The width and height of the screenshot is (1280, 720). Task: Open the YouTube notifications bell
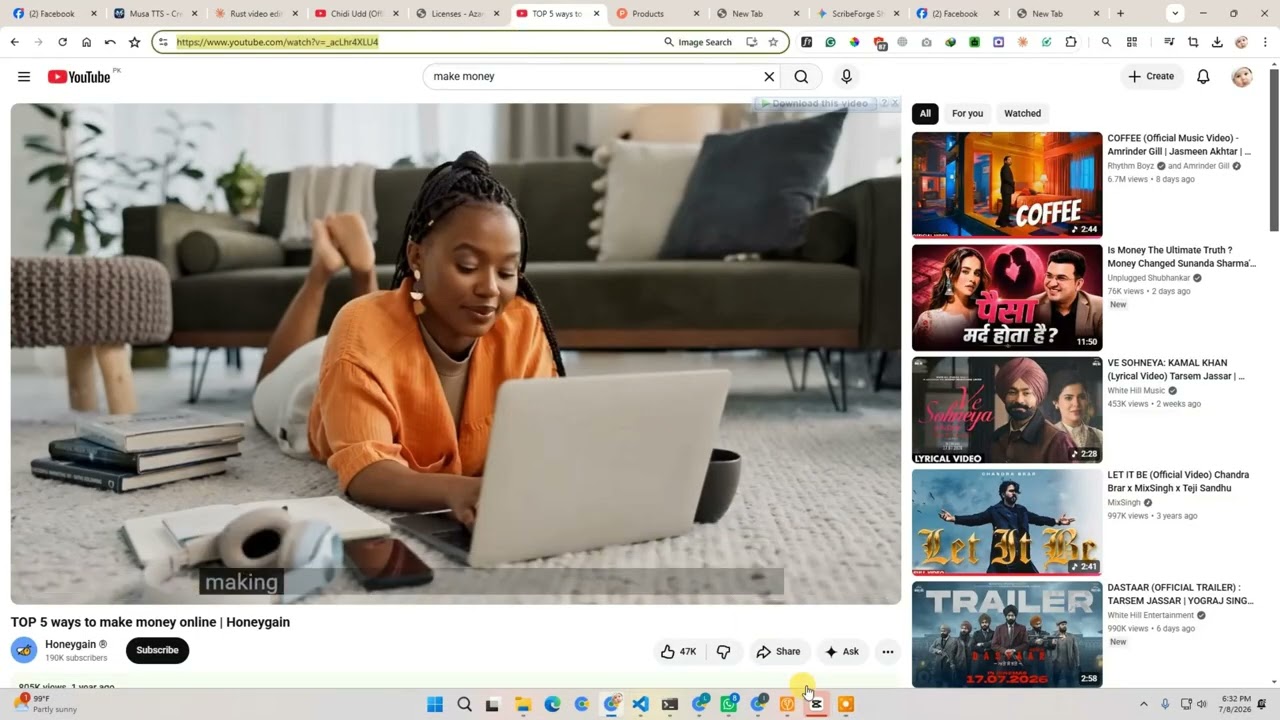coord(1203,76)
